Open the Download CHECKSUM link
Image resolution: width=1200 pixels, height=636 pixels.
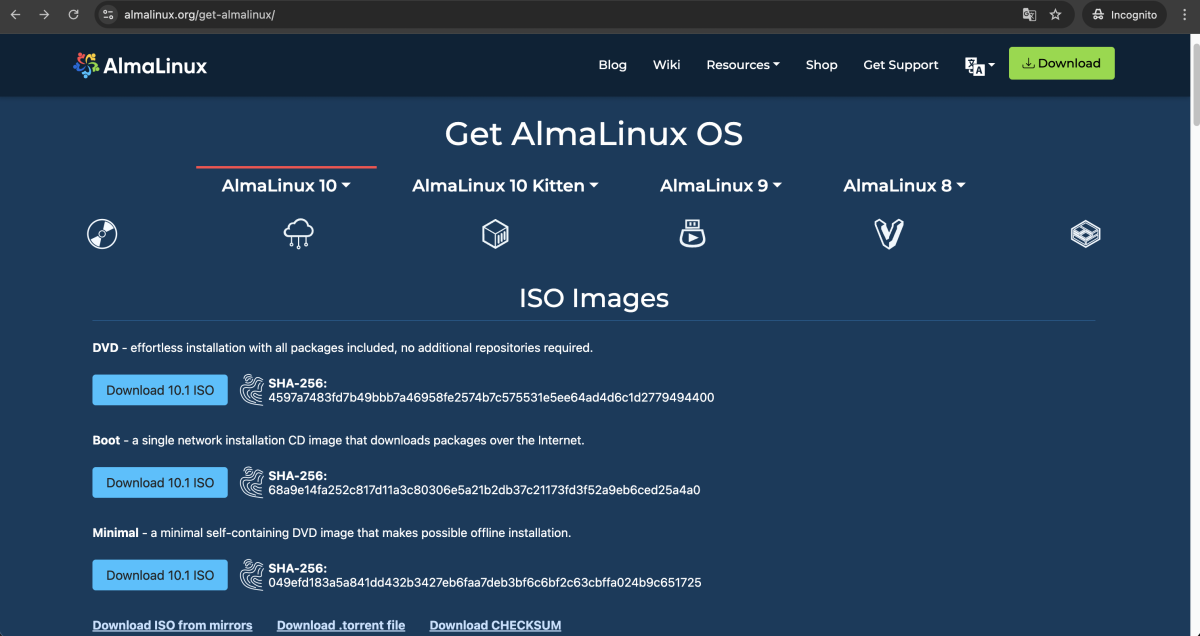point(495,625)
